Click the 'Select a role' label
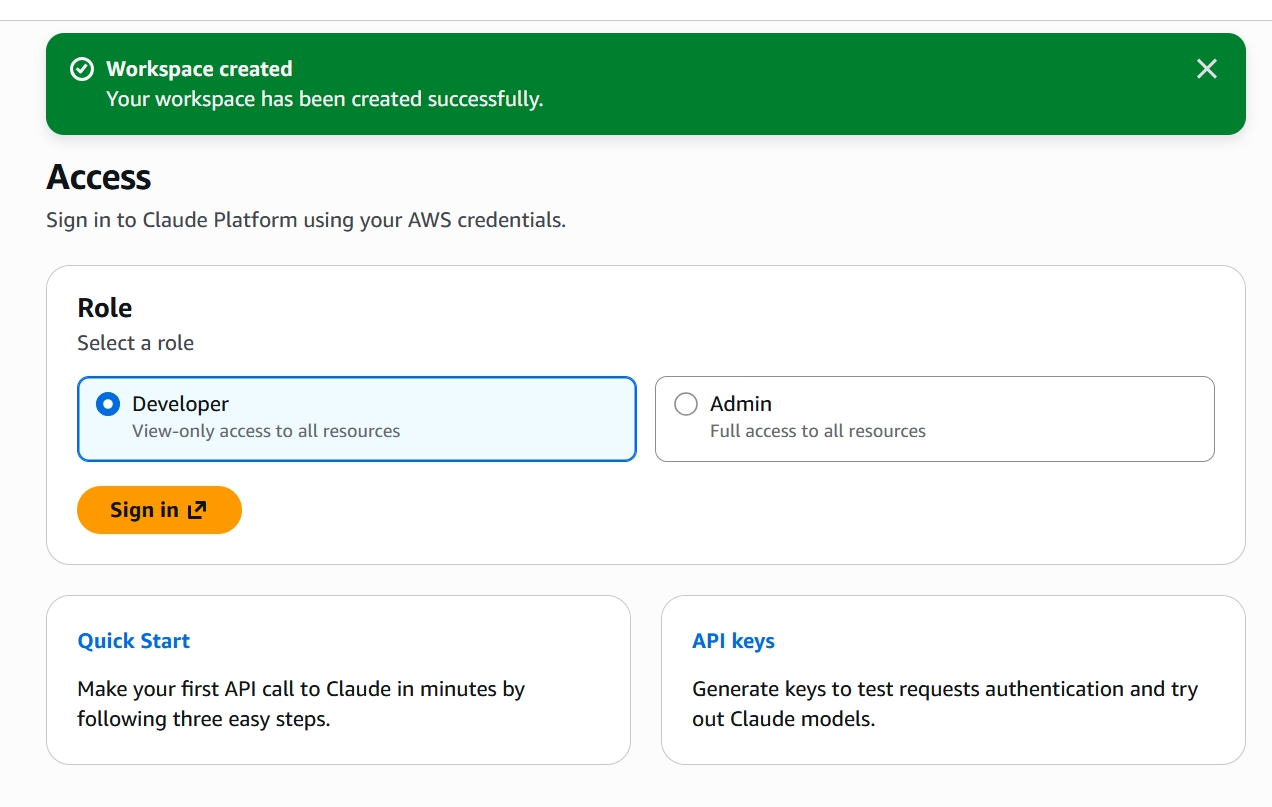The height and width of the screenshot is (807, 1272). (x=136, y=343)
